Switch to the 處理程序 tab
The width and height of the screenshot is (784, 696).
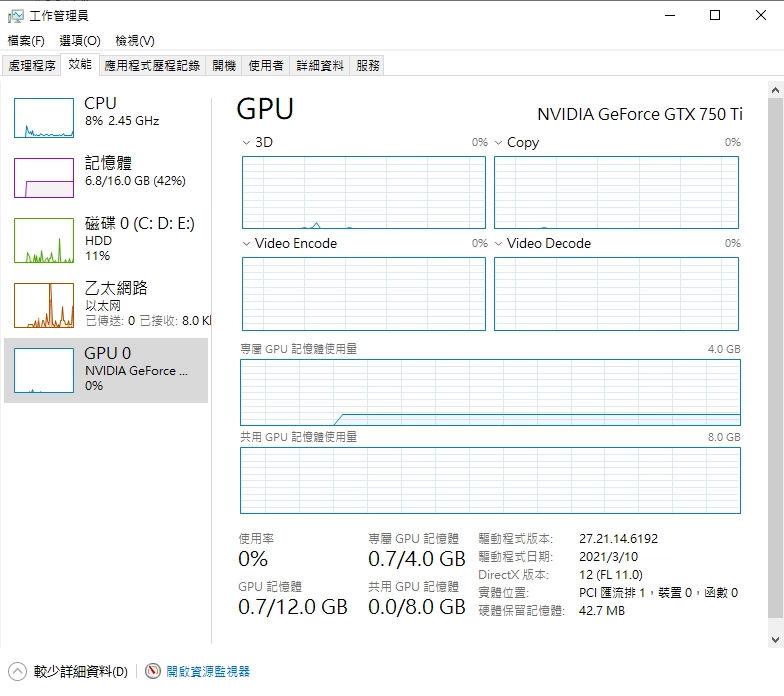click(32, 66)
